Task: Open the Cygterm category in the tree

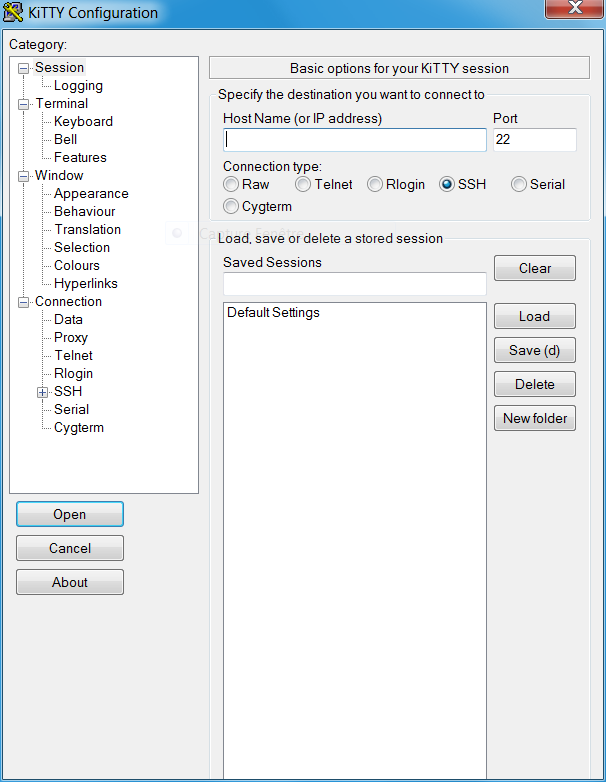Action: point(79,428)
